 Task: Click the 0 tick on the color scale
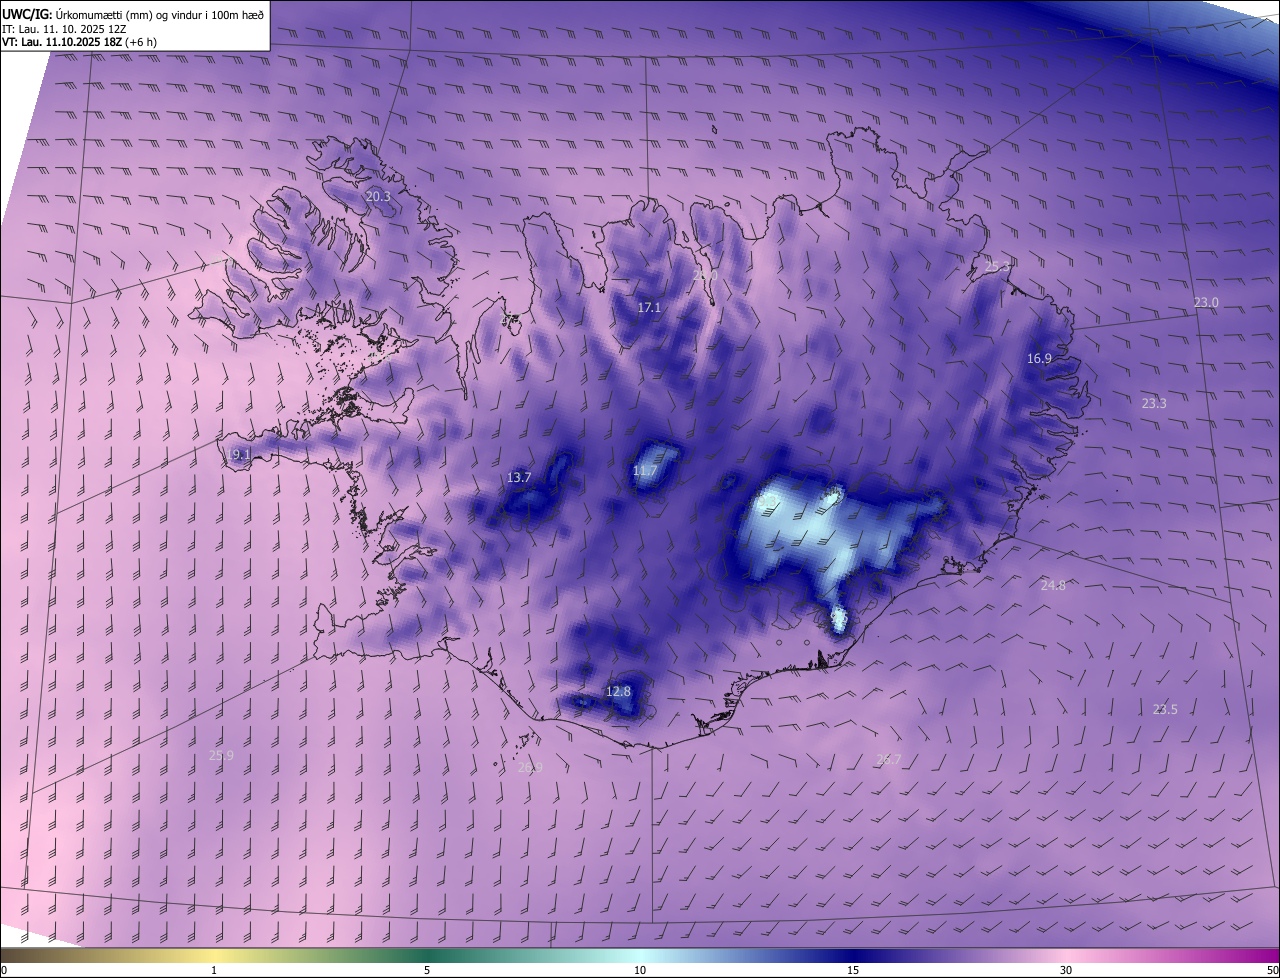pos(4,971)
